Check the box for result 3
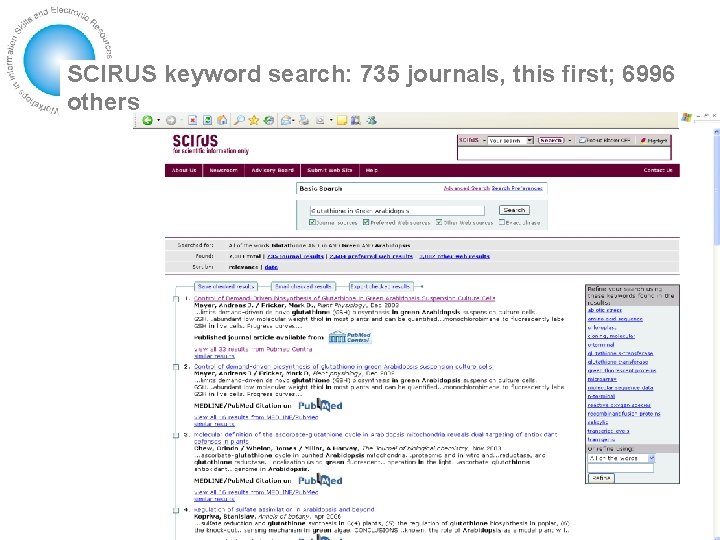Image resolution: width=720 pixels, height=540 pixels. [x=176, y=436]
